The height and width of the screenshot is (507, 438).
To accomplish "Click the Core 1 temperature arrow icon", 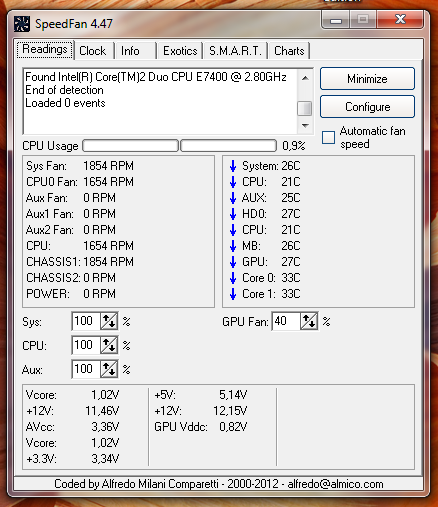I will (233, 294).
